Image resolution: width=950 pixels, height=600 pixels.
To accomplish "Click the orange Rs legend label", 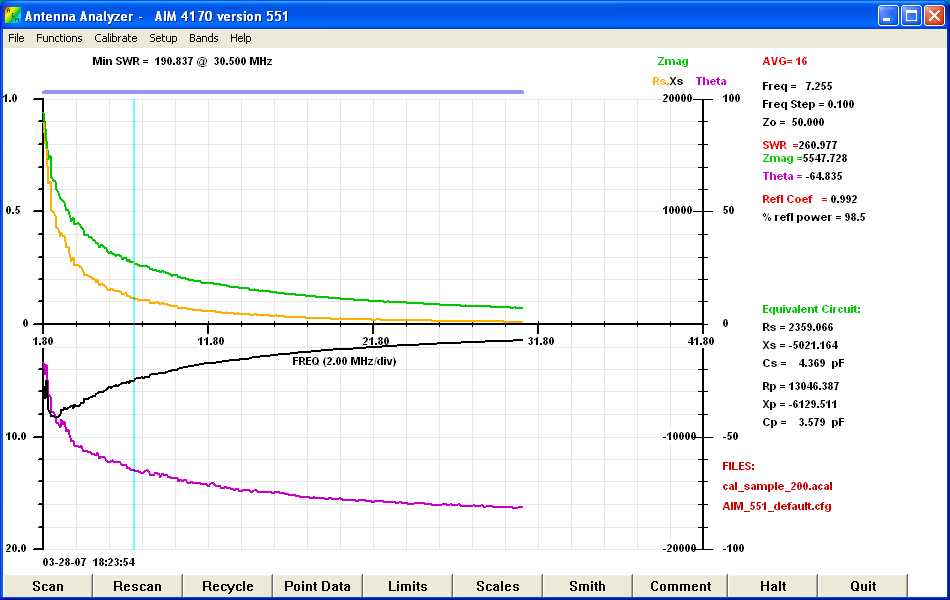I will (x=659, y=81).
